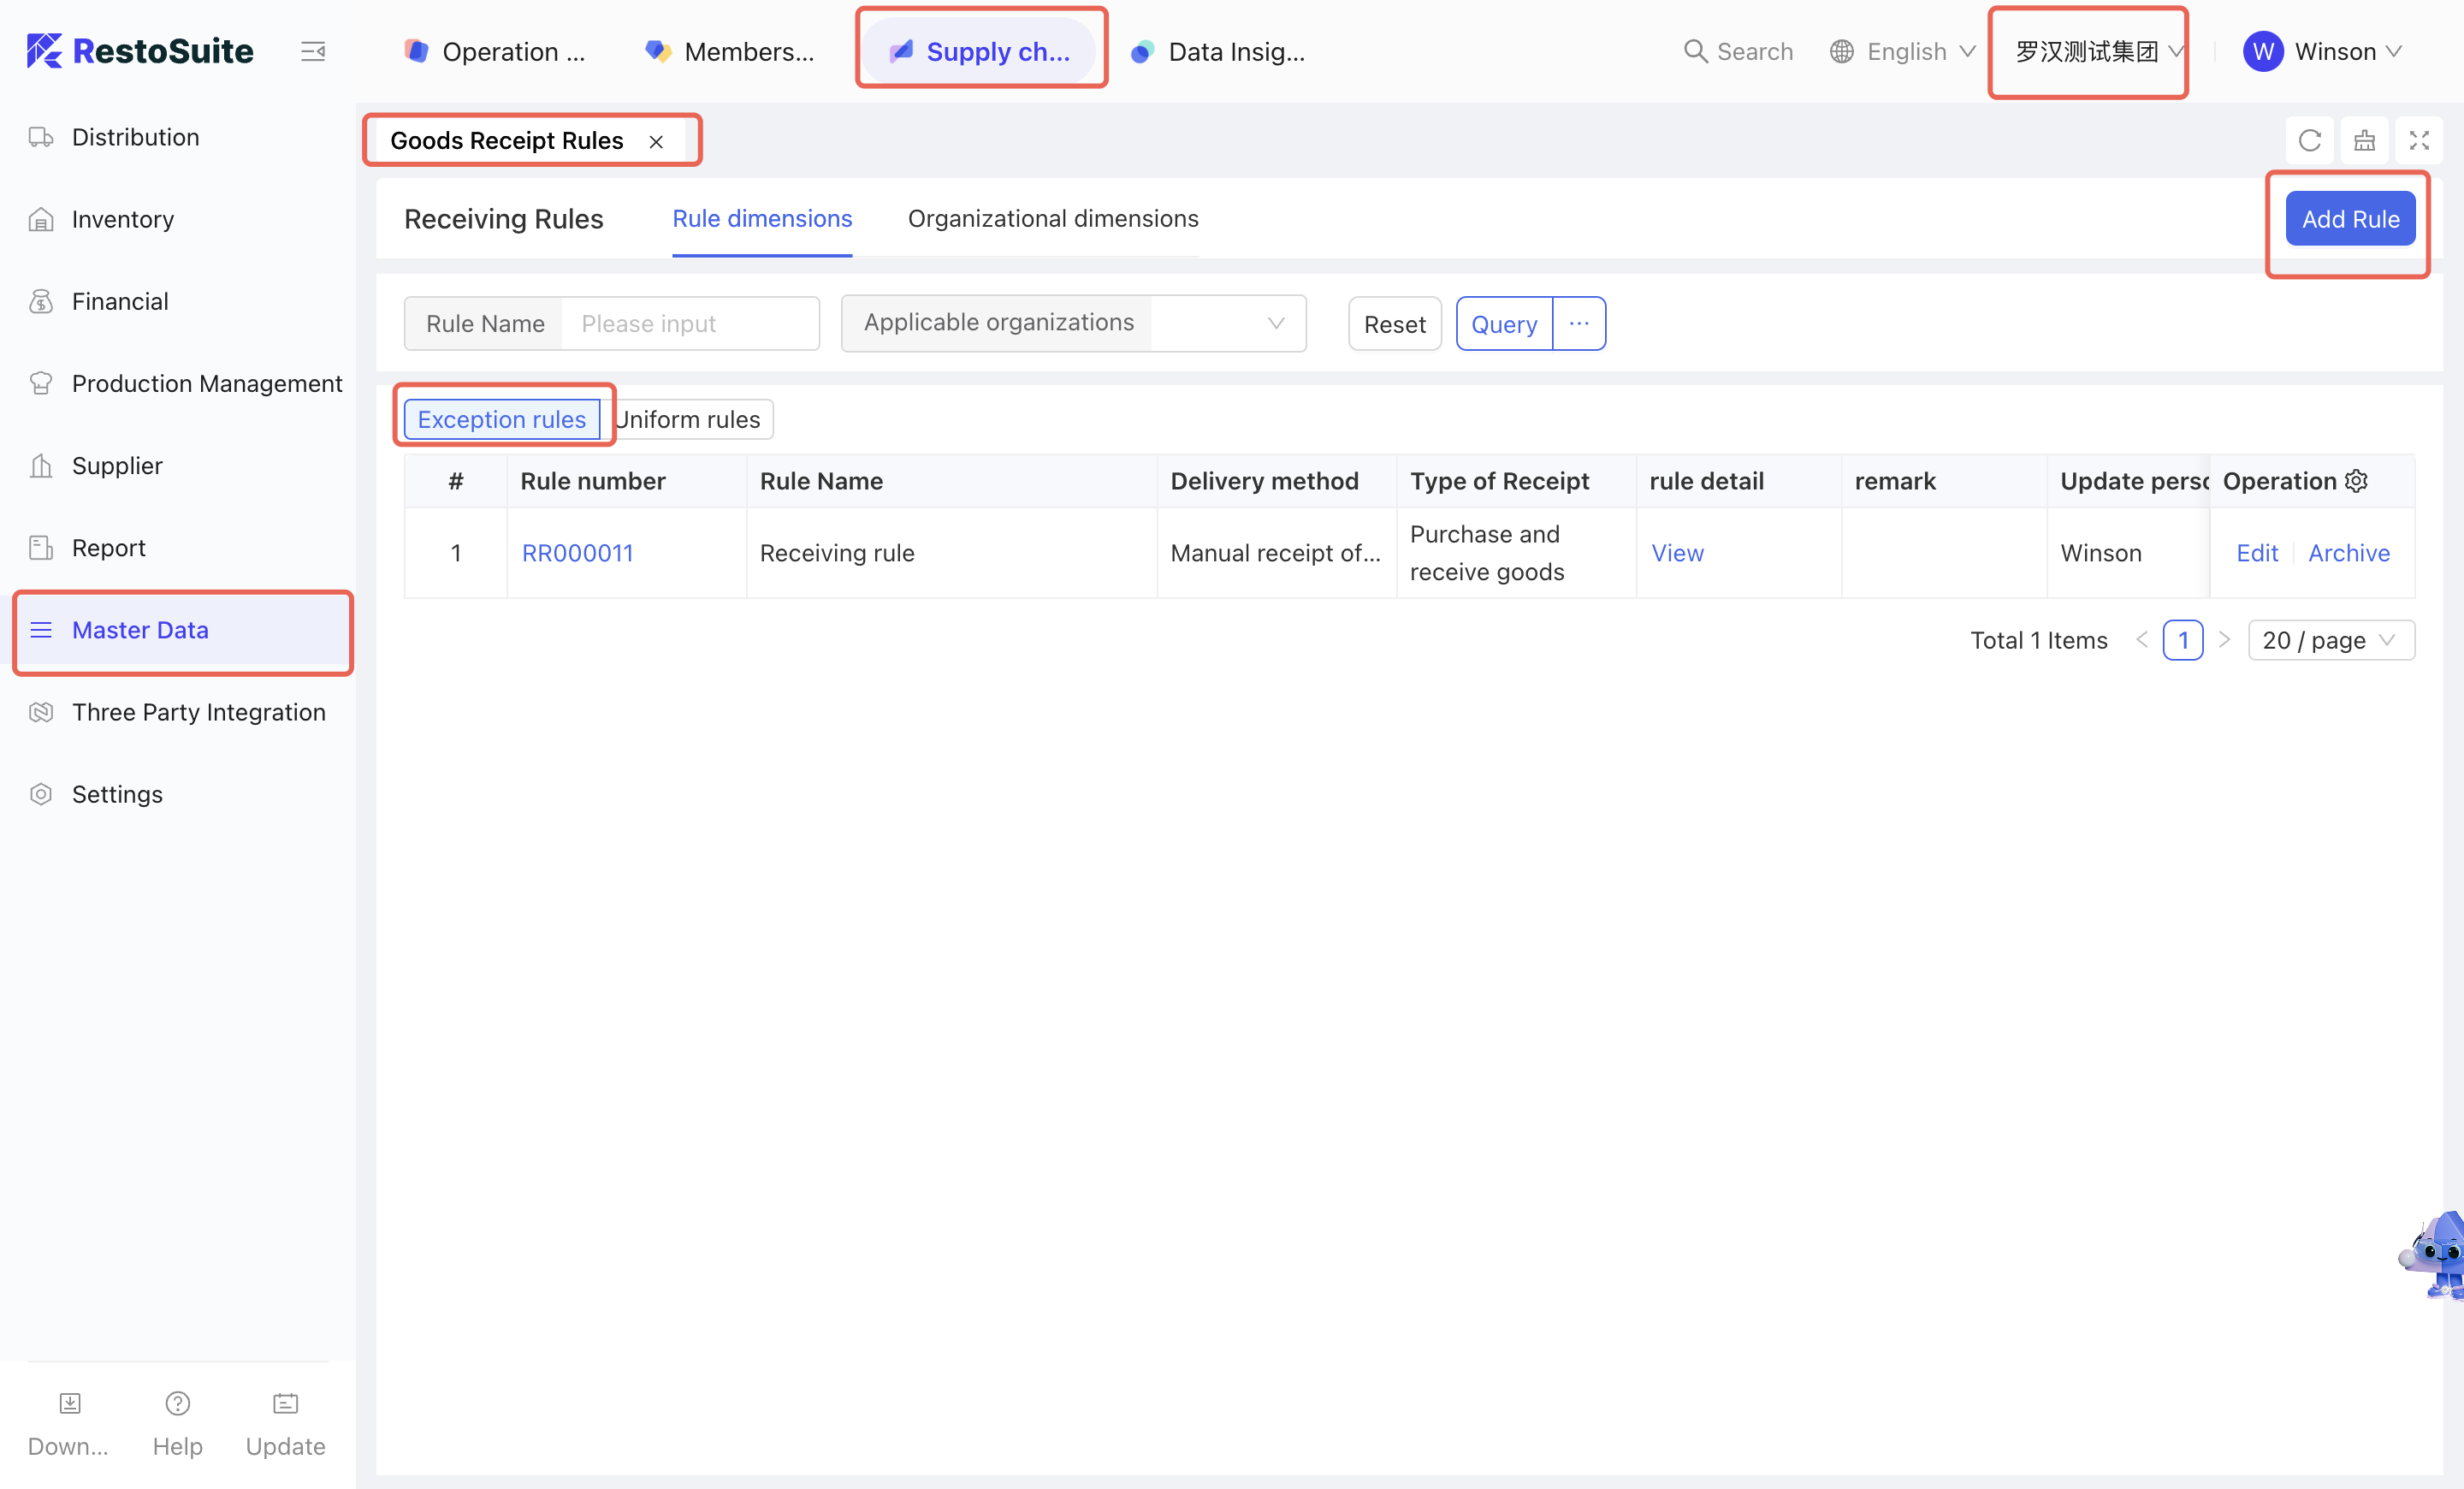Click the fullscreen expand icon
The height and width of the screenshot is (1489, 2464).
tap(2418, 141)
